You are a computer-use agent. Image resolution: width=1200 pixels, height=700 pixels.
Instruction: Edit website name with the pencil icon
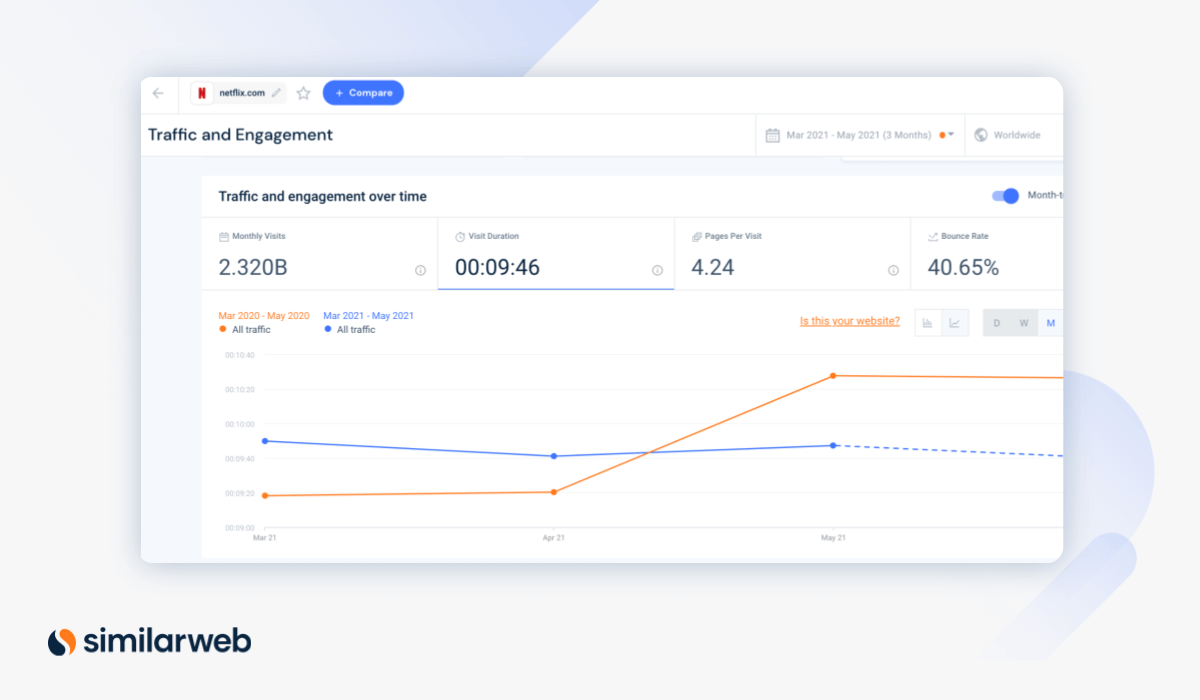point(275,93)
